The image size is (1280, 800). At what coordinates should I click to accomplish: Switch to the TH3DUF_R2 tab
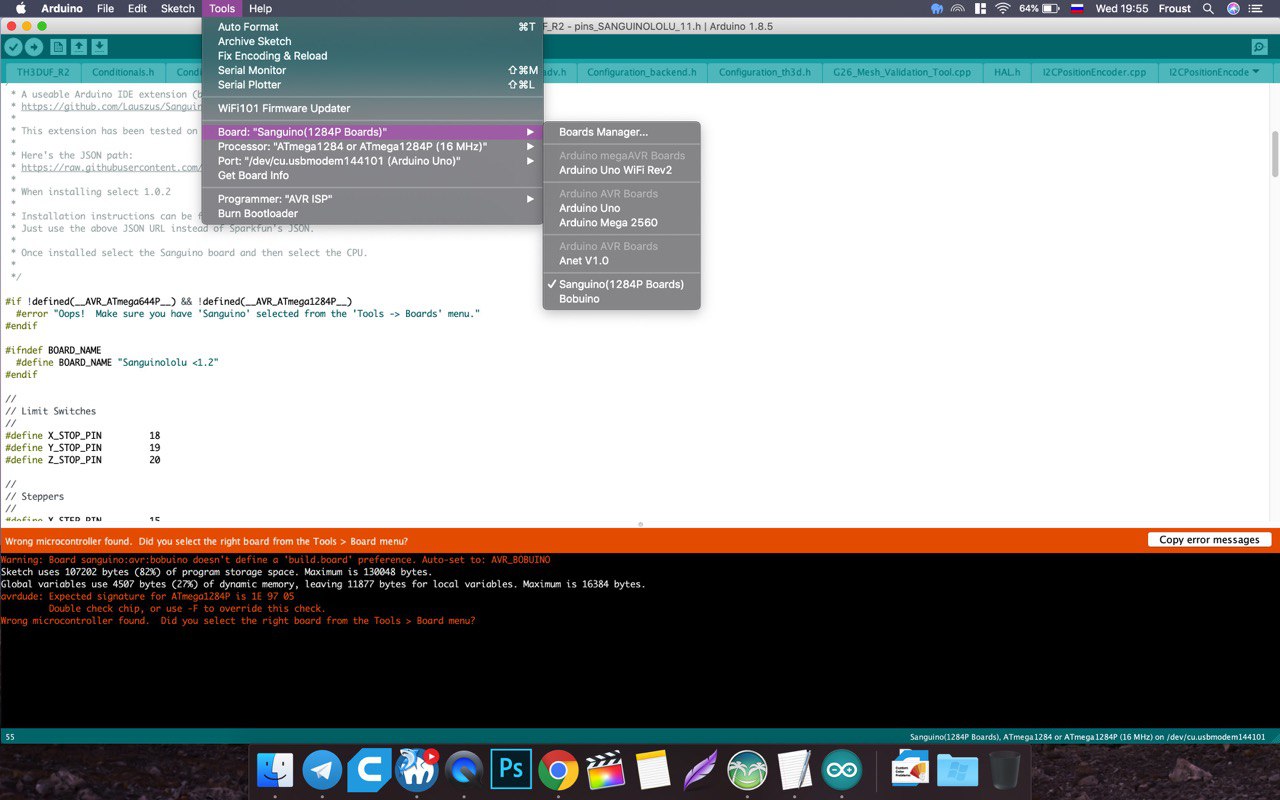43,72
